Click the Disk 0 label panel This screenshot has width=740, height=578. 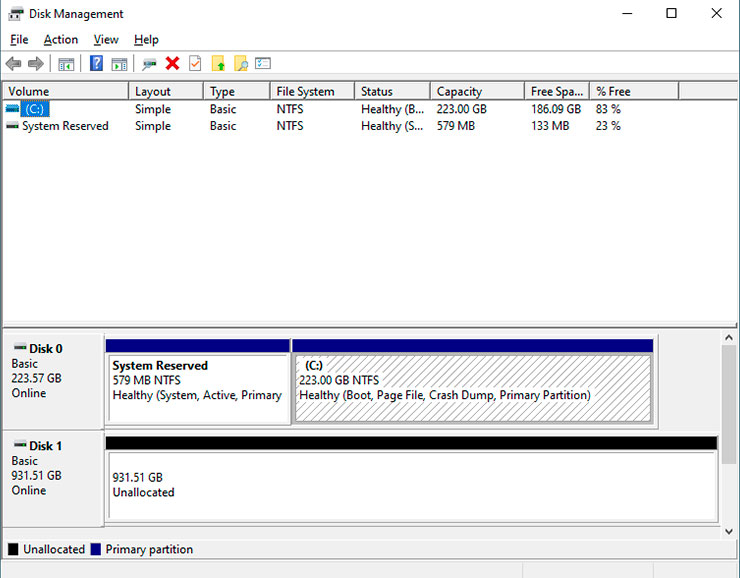pyautogui.click(x=53, y=381)
